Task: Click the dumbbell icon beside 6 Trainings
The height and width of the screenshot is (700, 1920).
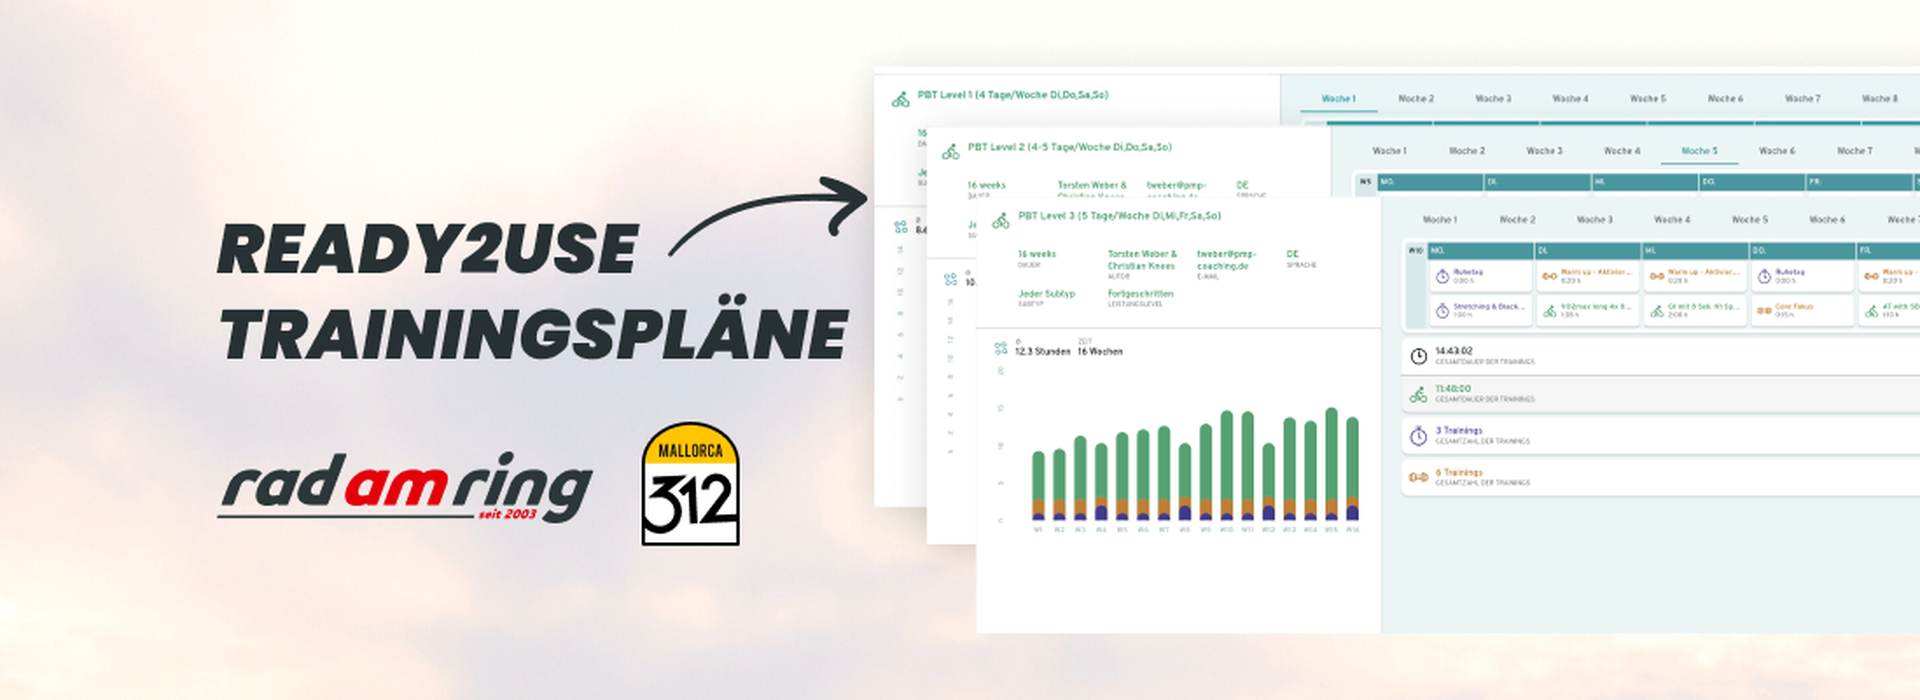Action: (x=1418, y=477)
